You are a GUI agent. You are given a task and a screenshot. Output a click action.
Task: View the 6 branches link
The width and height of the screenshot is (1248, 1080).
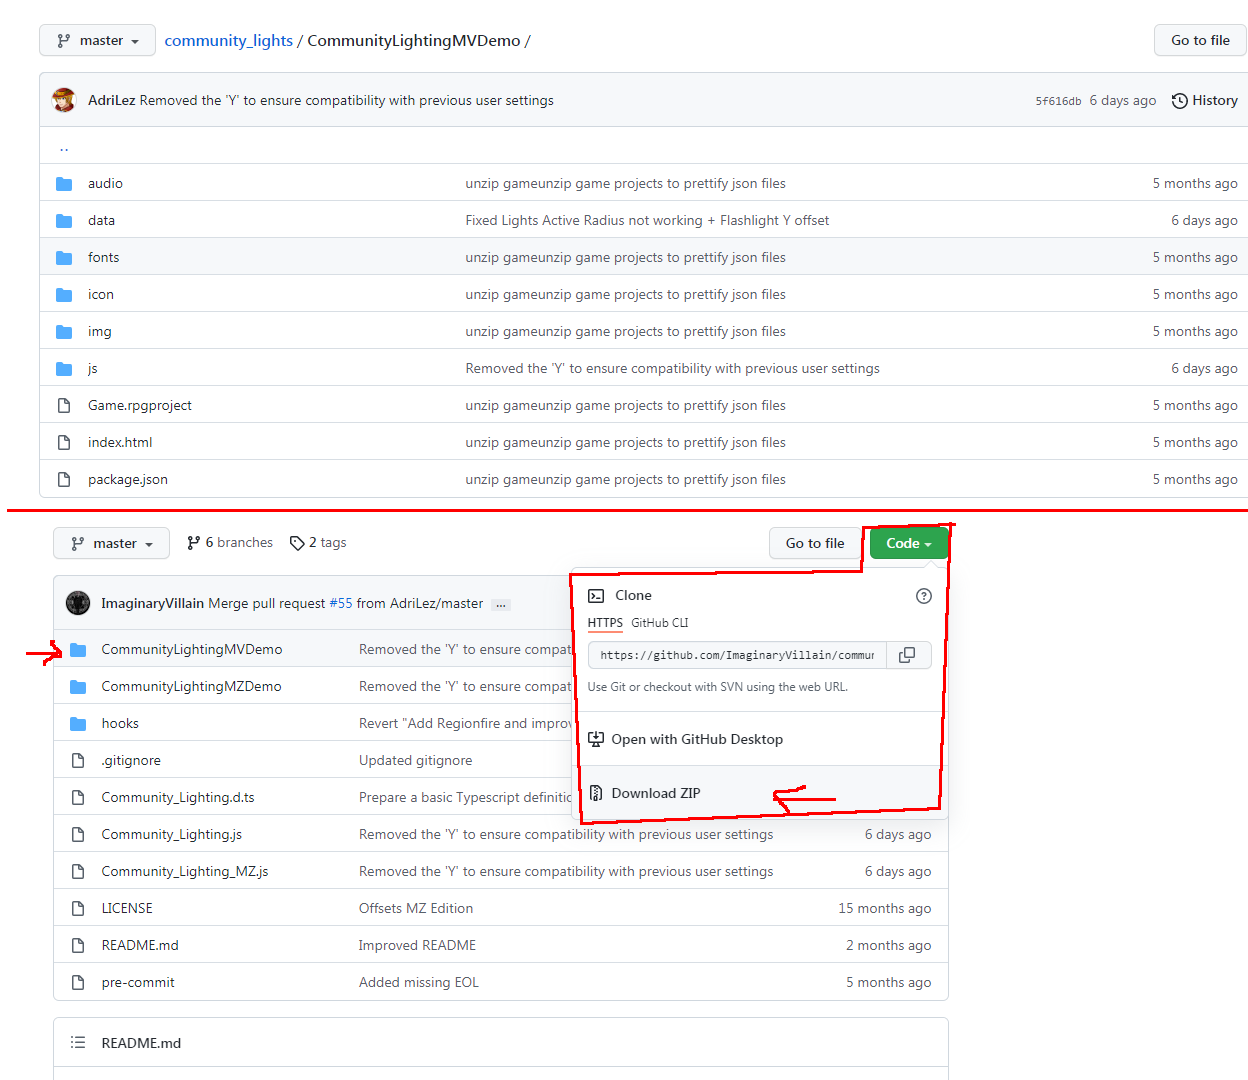click(230, 542)
